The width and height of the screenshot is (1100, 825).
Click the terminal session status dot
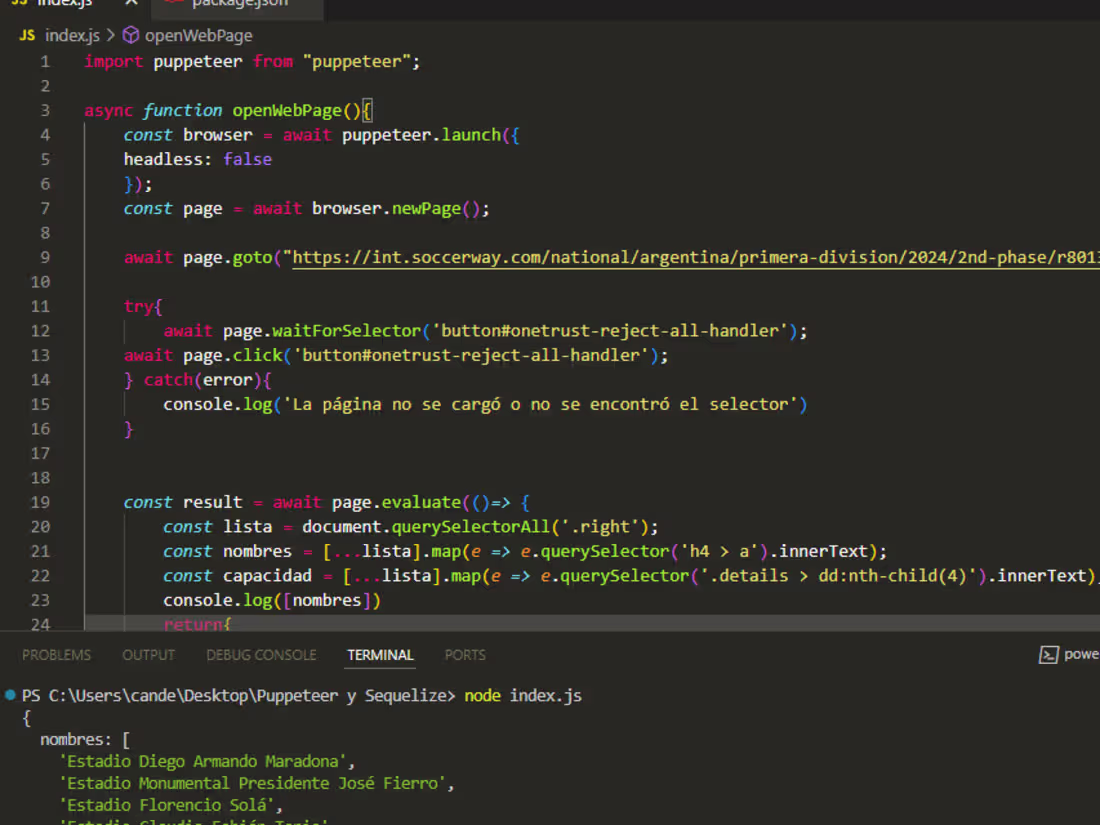click(9, 694)
